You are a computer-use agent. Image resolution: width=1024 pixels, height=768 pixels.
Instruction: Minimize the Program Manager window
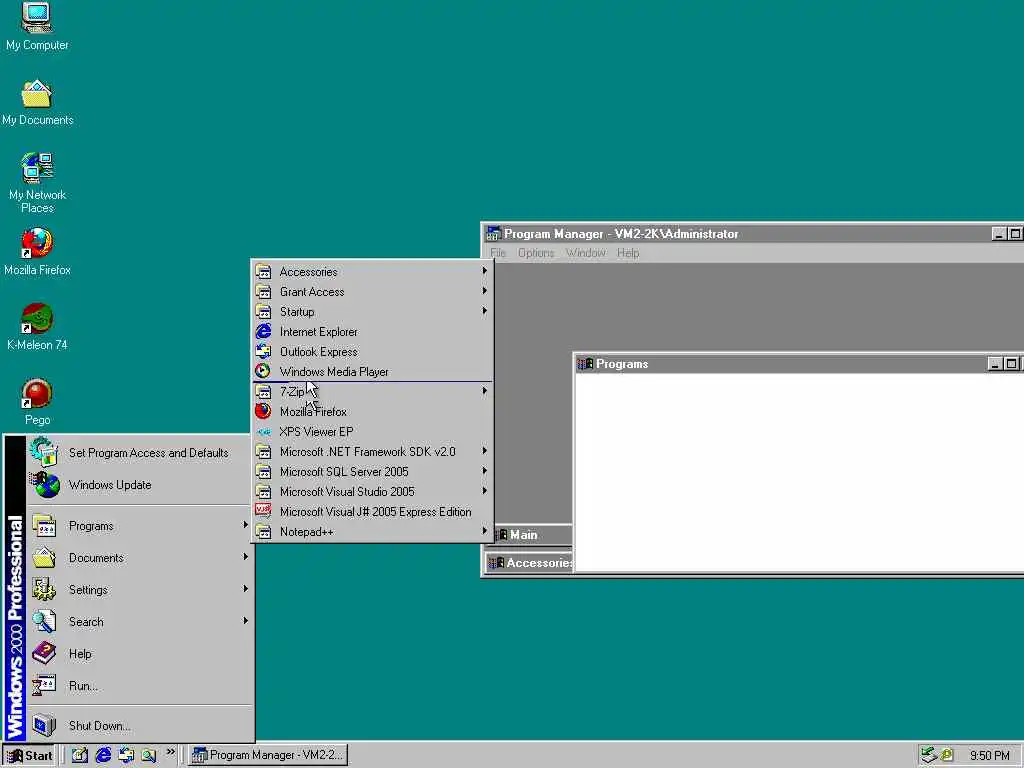tap(999, 234)
